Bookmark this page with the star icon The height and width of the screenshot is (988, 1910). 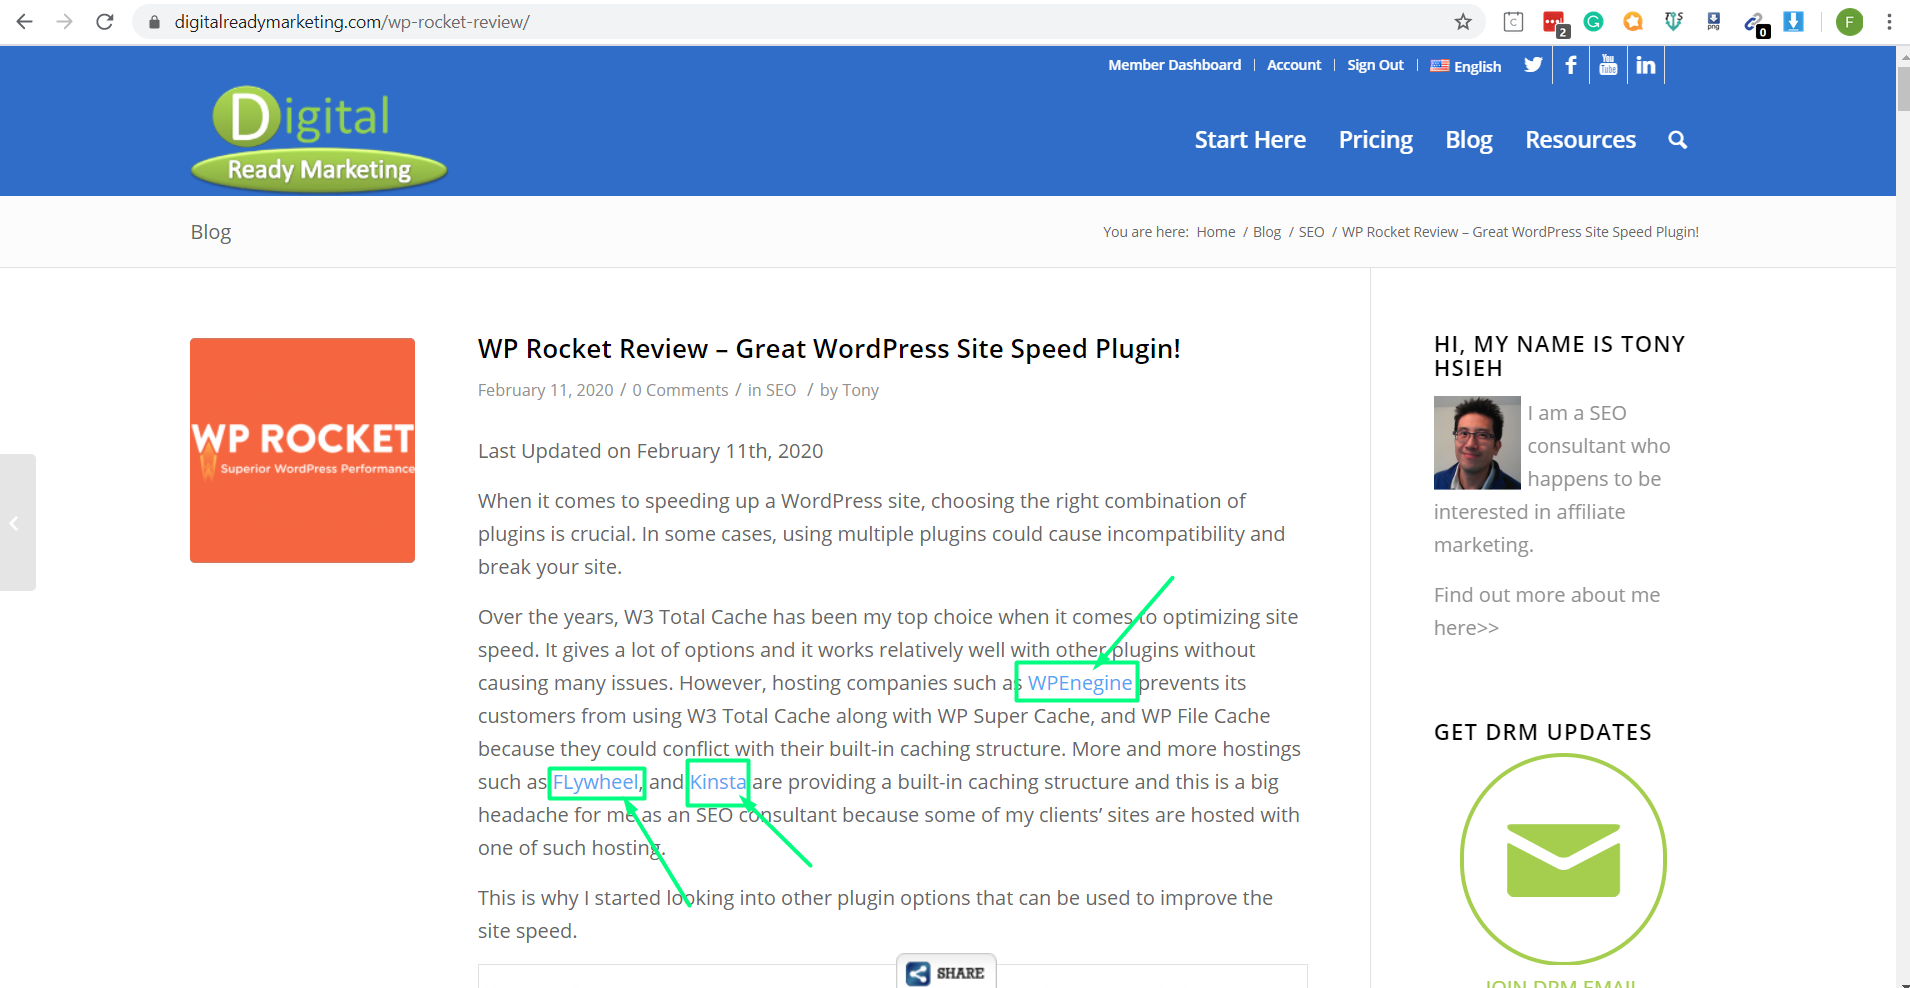click(1463, 22)
